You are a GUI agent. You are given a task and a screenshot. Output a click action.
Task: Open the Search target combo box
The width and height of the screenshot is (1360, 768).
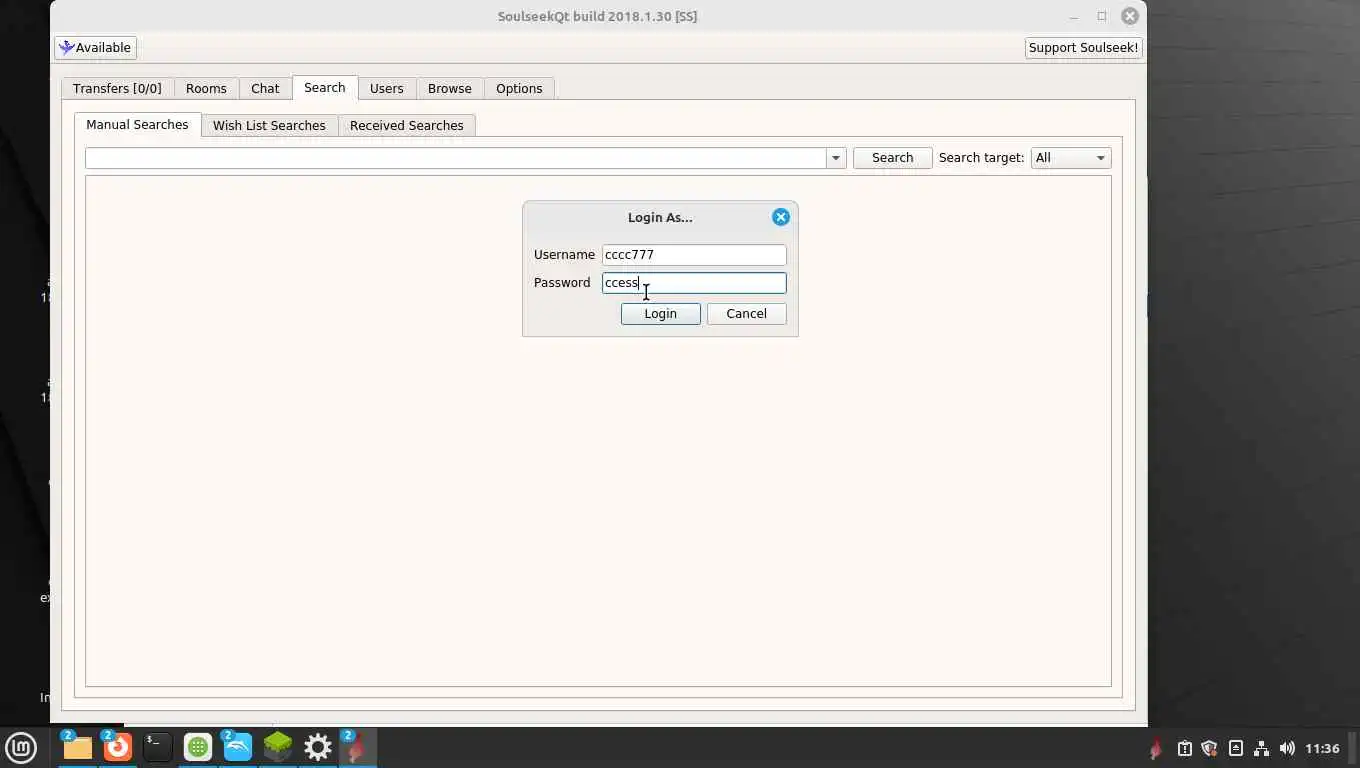point(1071,158)
